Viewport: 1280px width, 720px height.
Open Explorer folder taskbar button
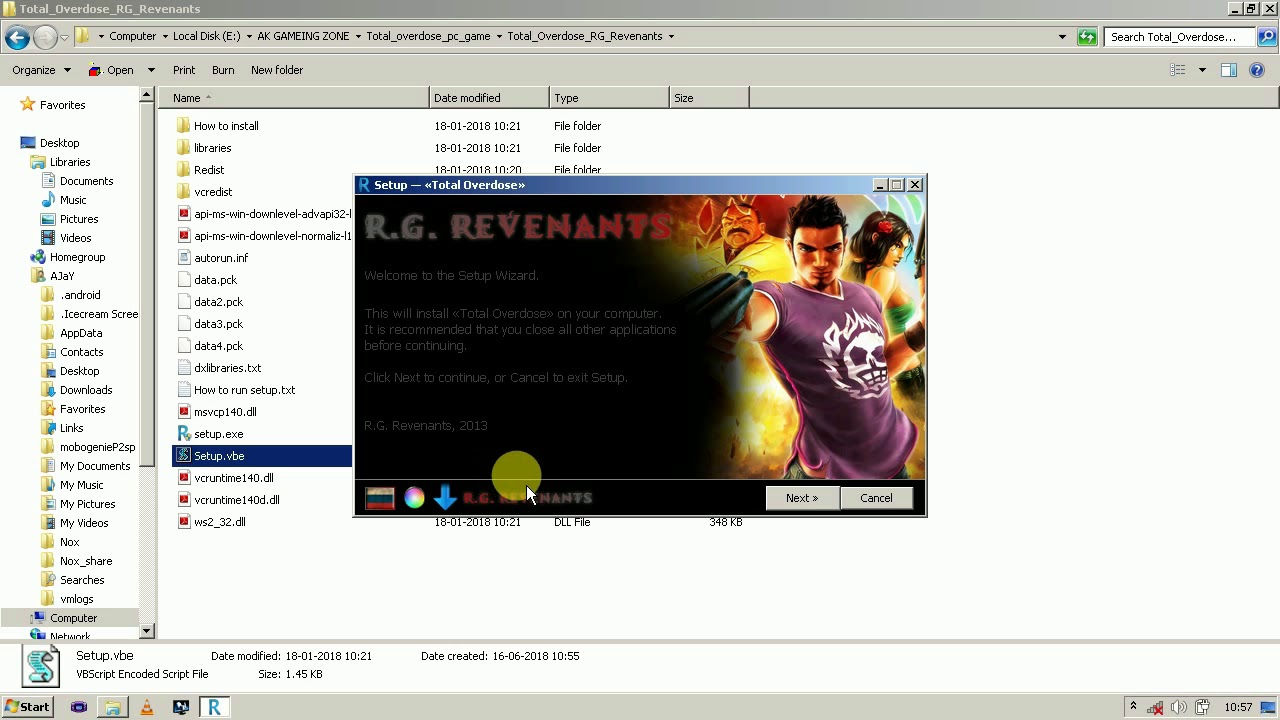click(113, 707)
